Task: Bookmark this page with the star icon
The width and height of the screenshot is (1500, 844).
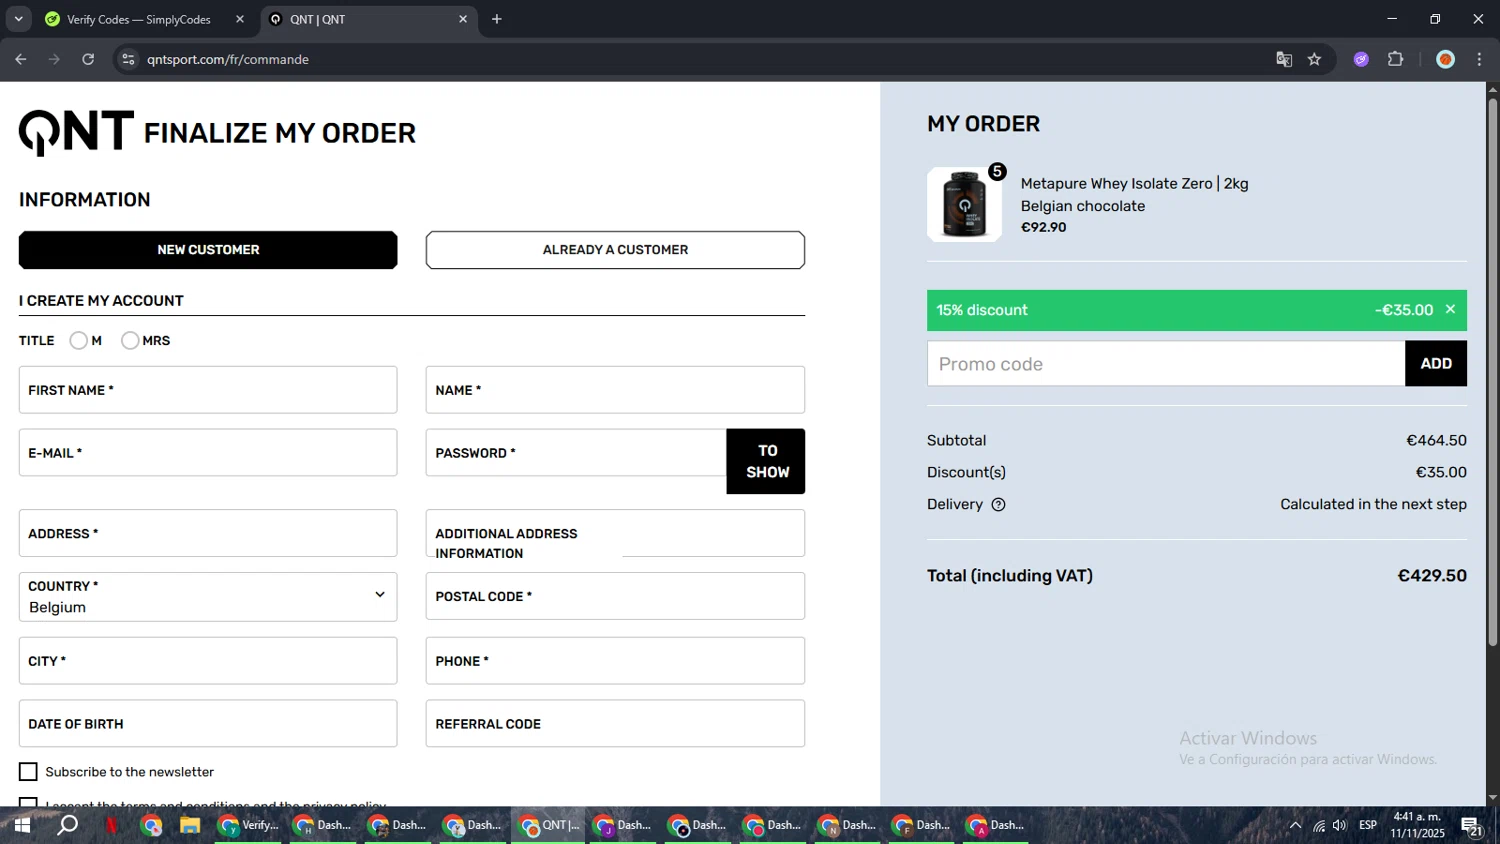Action: pos(1315,59)
